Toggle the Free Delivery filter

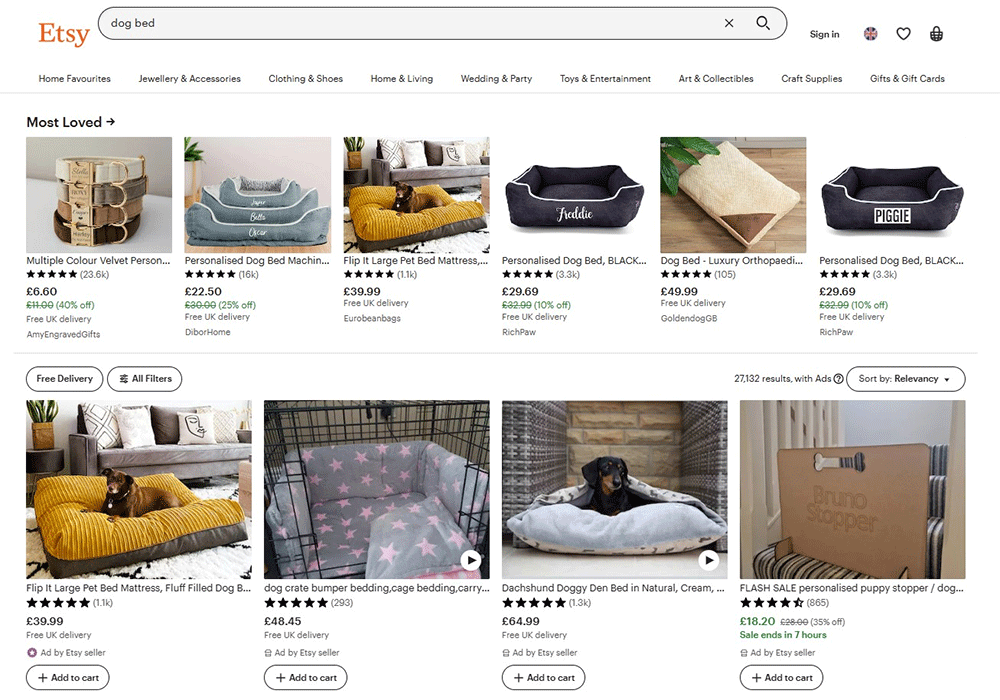(64, 379)
